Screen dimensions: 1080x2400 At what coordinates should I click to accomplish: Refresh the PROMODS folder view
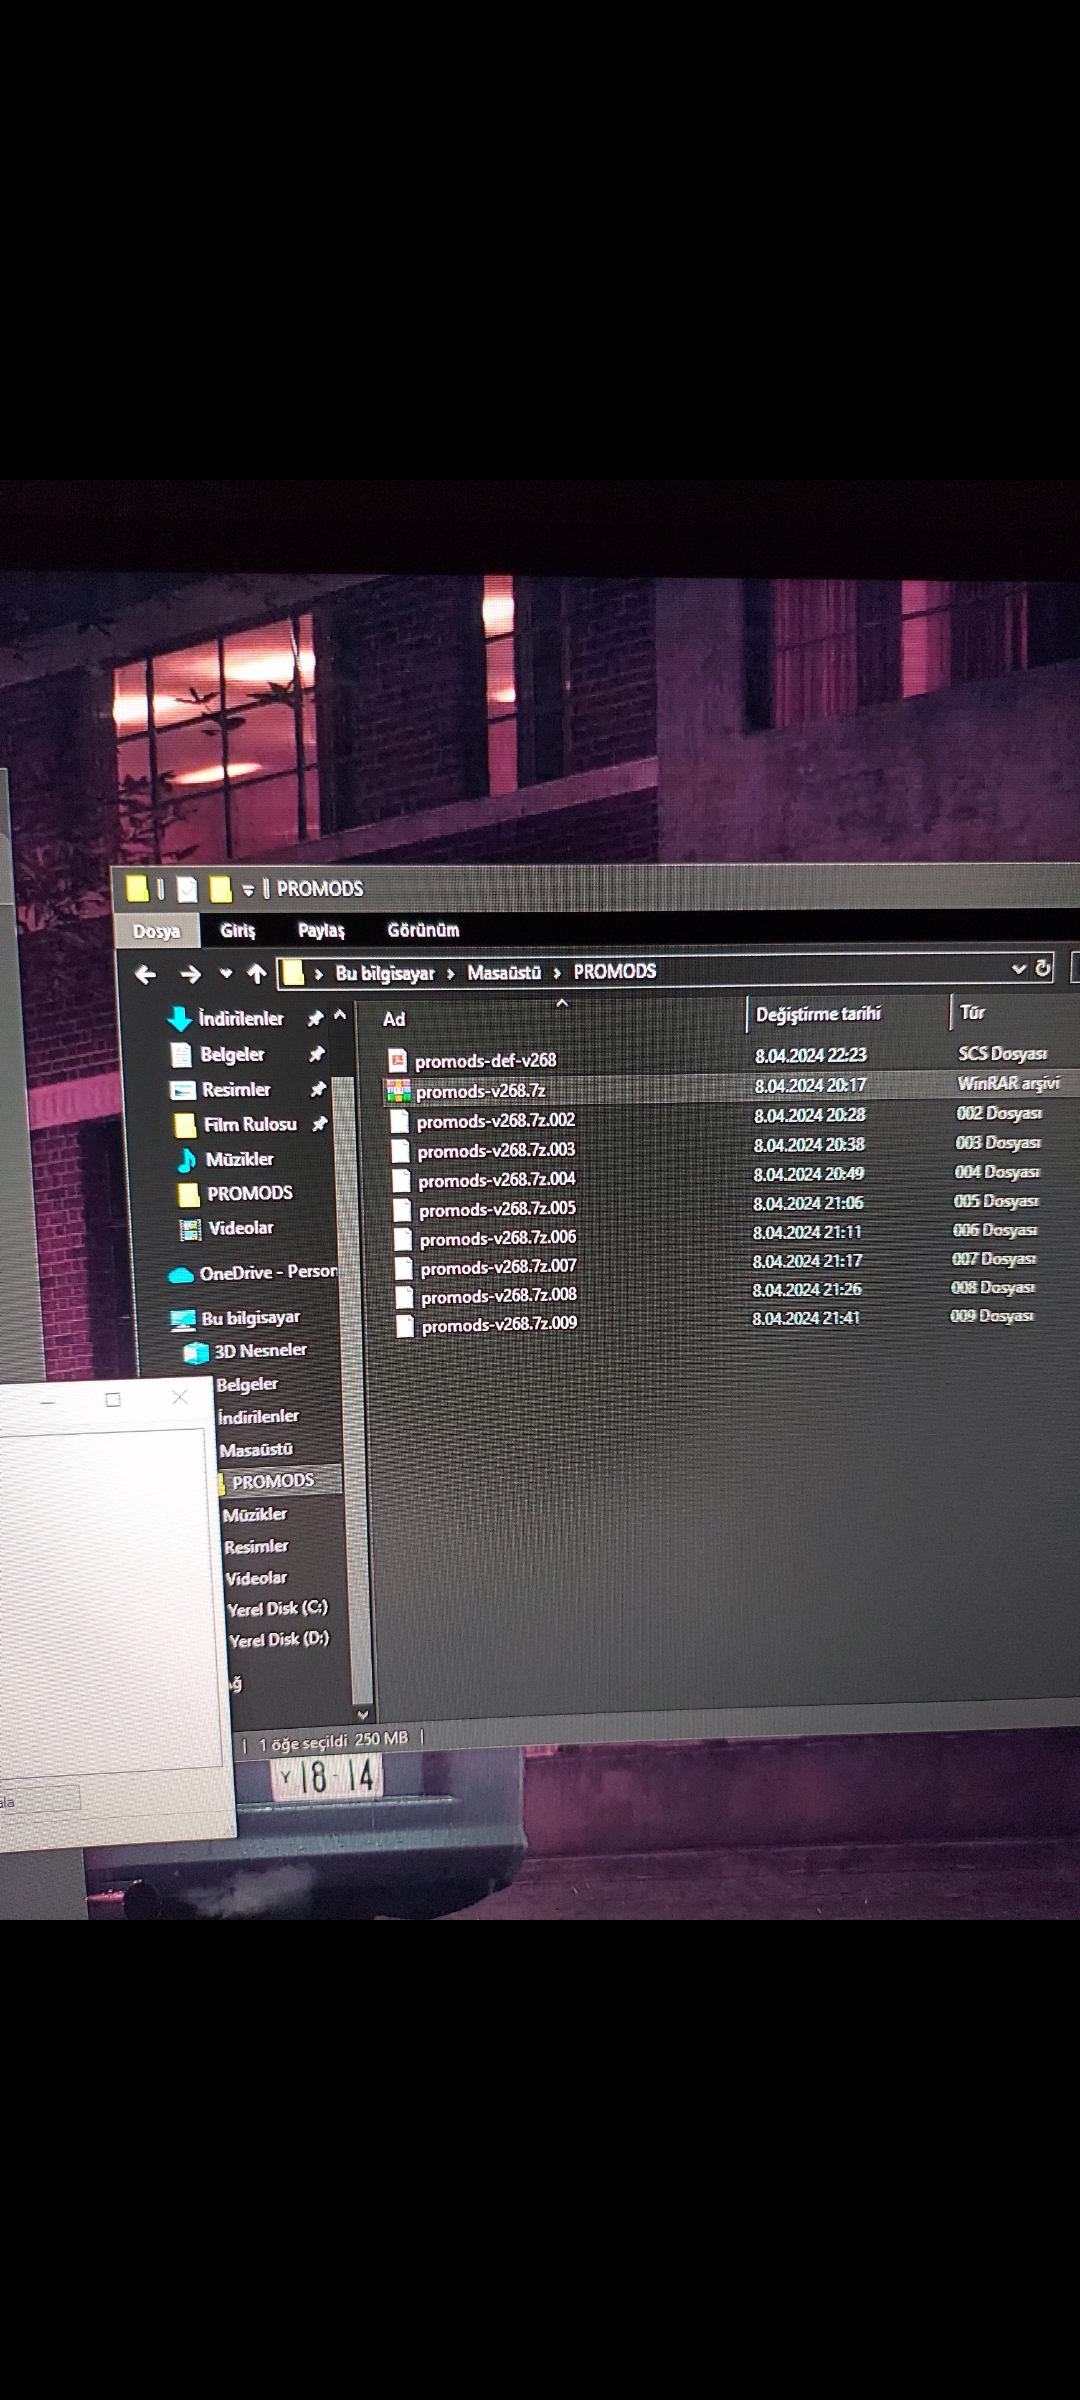tap(1043, 968)
